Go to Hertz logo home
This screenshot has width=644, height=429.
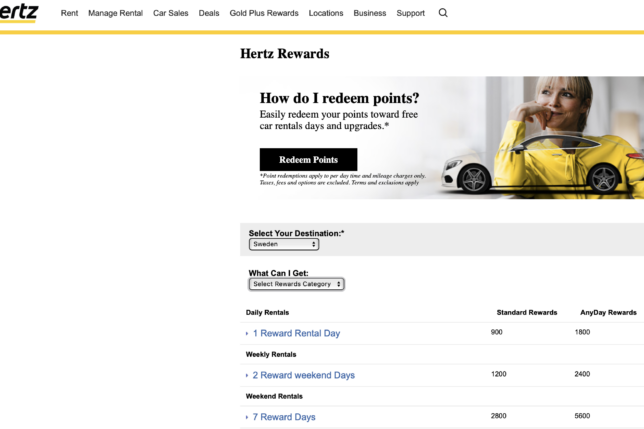pyautogui.click(x=18, y=12)
